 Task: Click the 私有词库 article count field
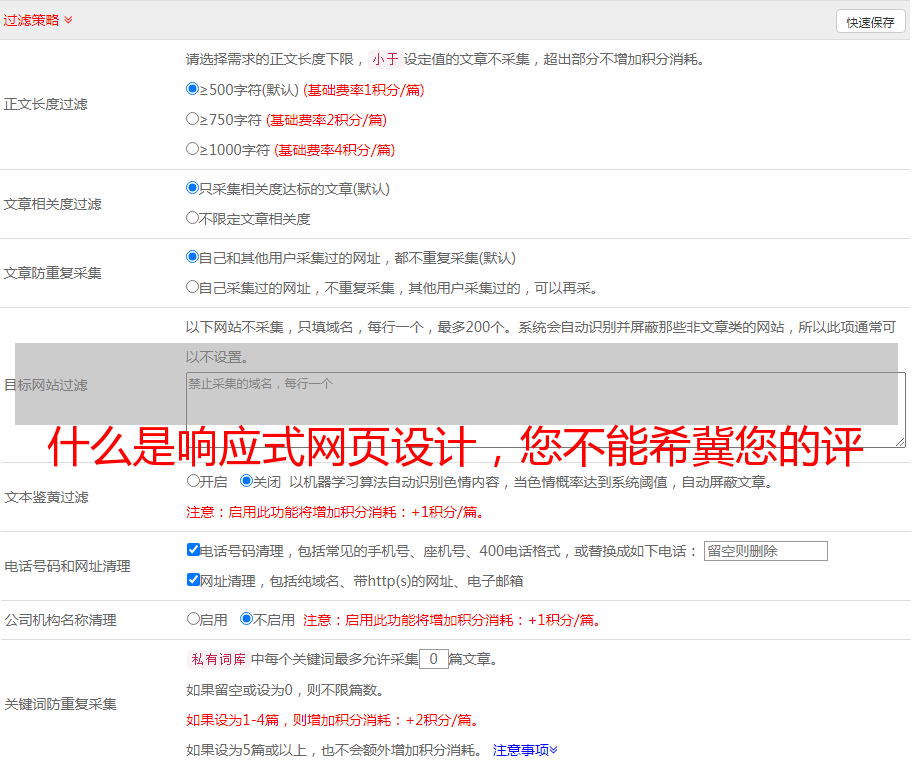433,659
